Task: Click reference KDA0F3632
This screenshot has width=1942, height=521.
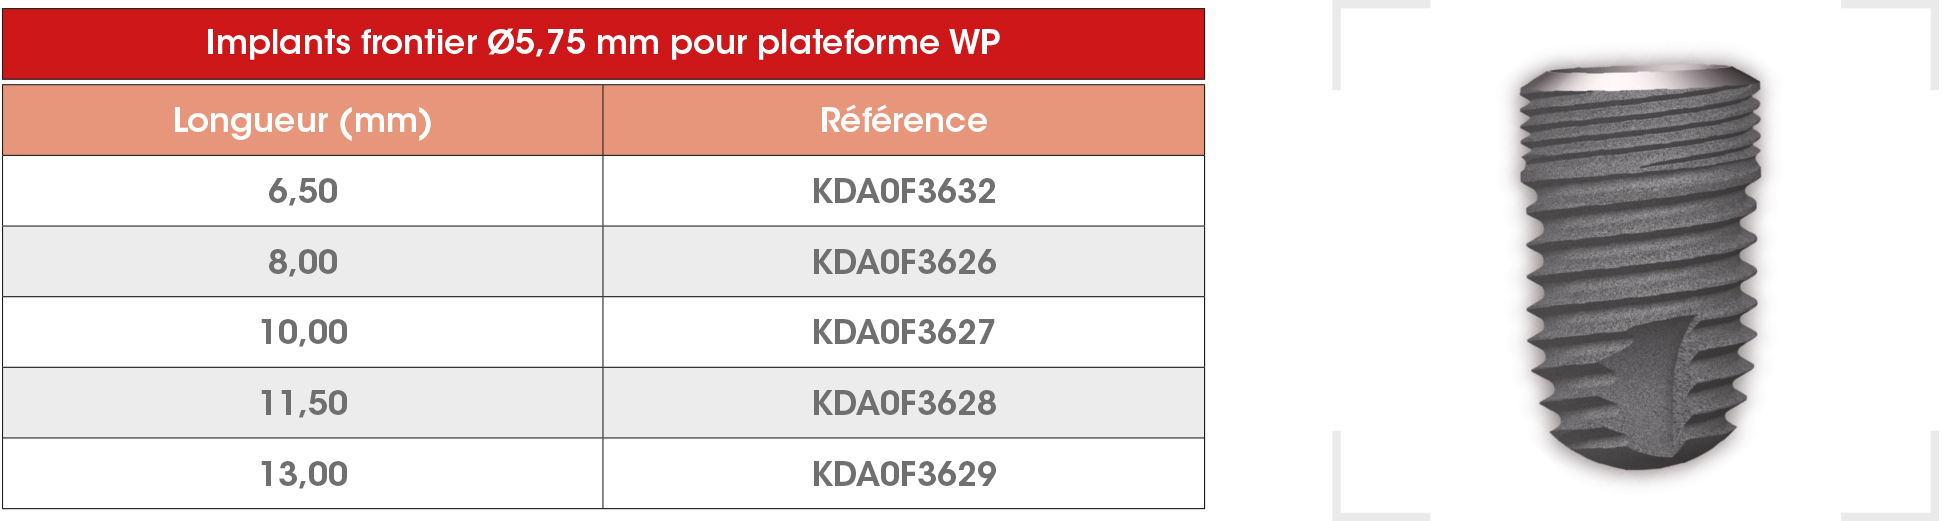Action: coord(904,191)
